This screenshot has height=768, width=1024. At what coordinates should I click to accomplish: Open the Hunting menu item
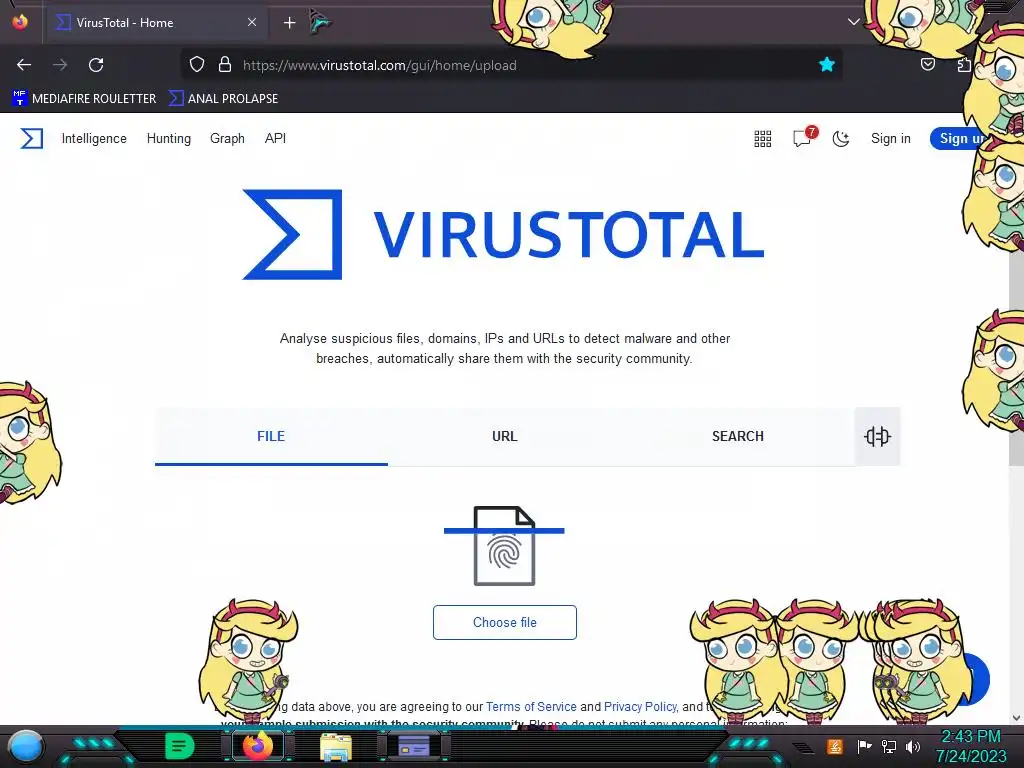coord(168,138)
